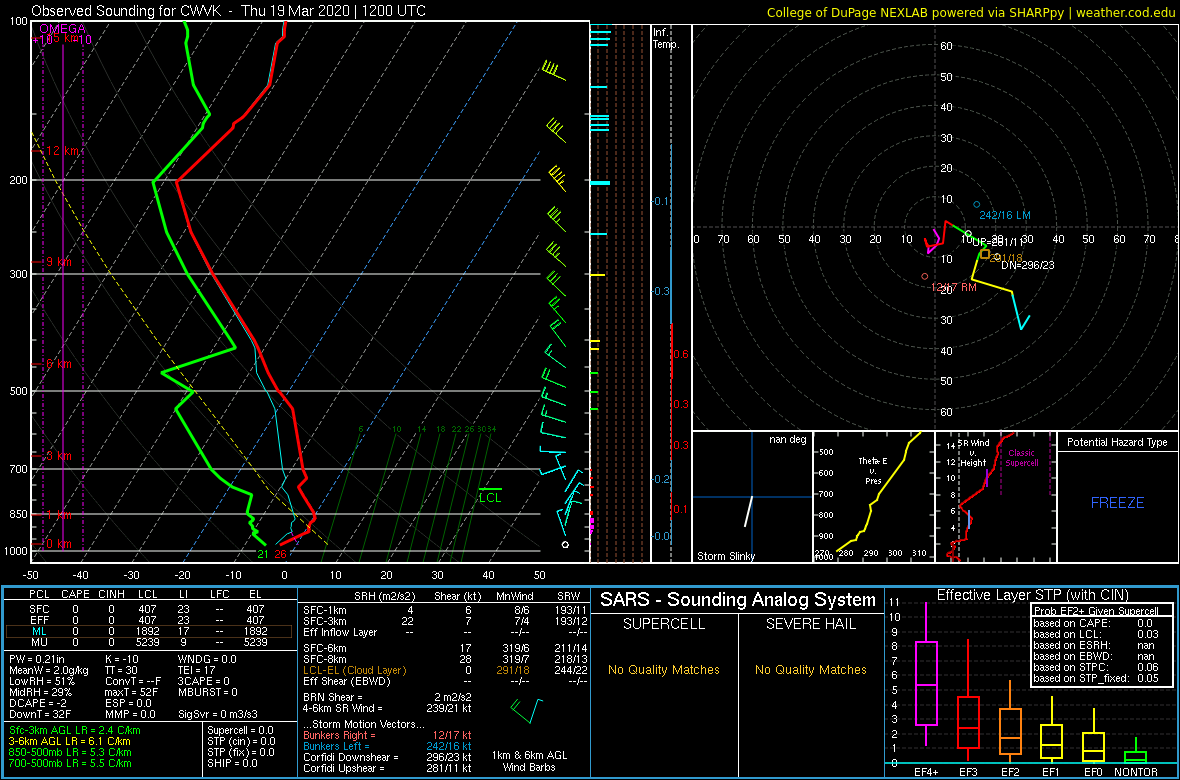Click the Observed Sounding for CWVK title
This screenshot has width=1180, height=780.
228,12
